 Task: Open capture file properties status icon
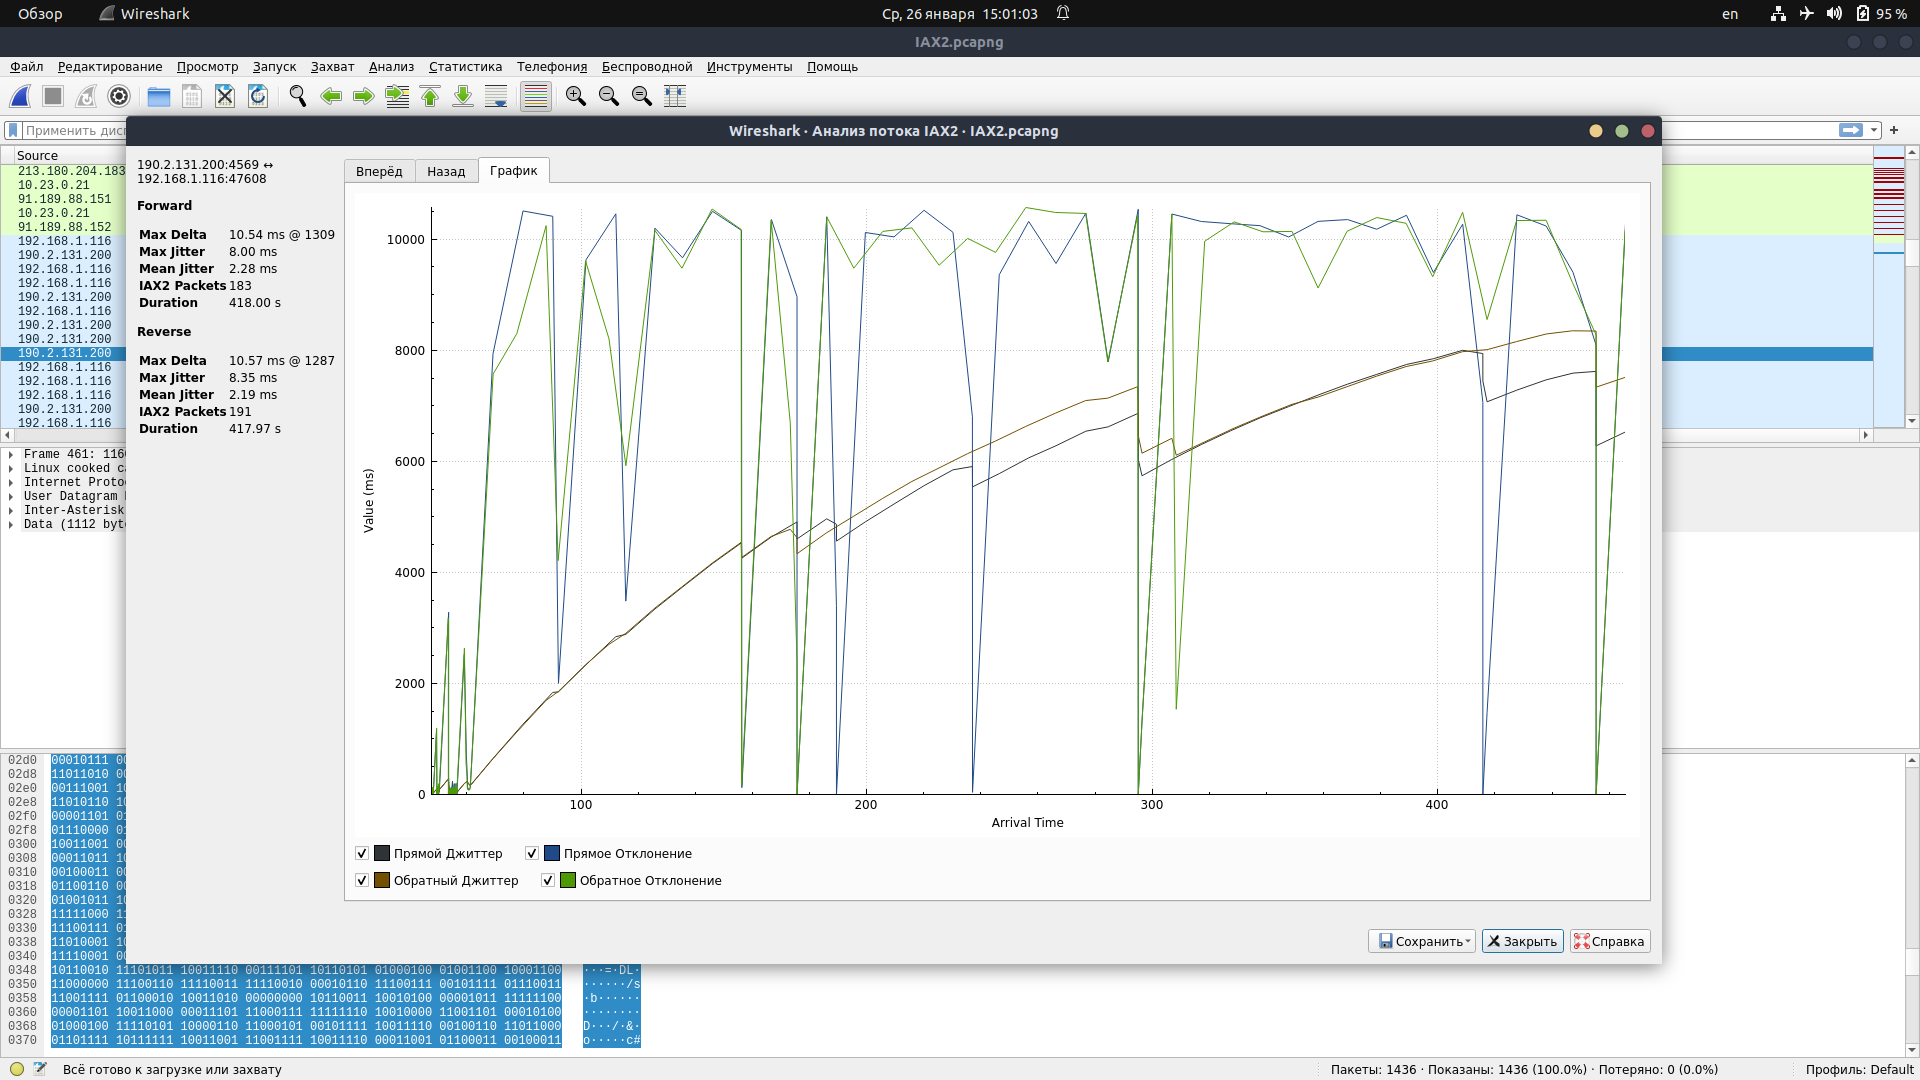[x=40, y=1069]
